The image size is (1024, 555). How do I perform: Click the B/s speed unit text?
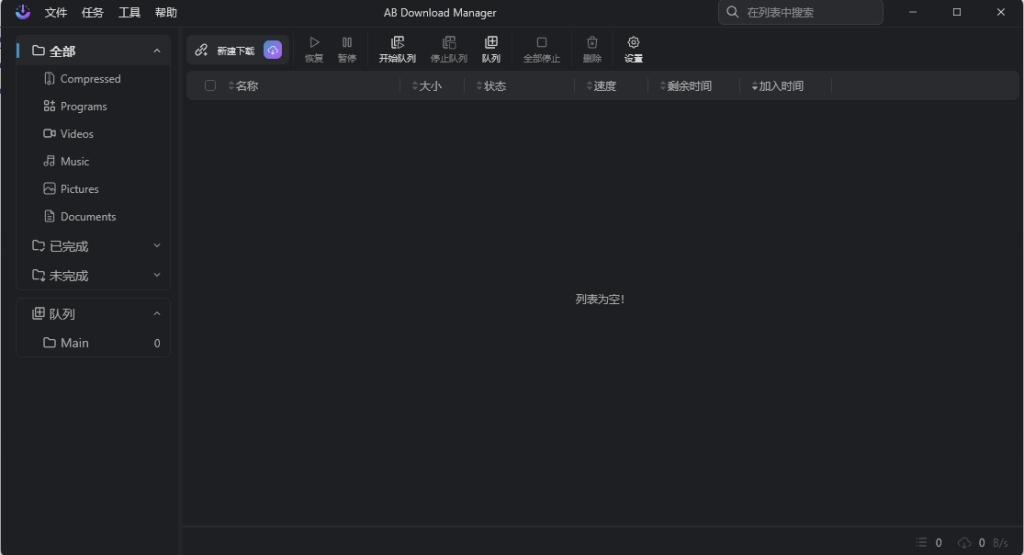tap(1000, 543)
